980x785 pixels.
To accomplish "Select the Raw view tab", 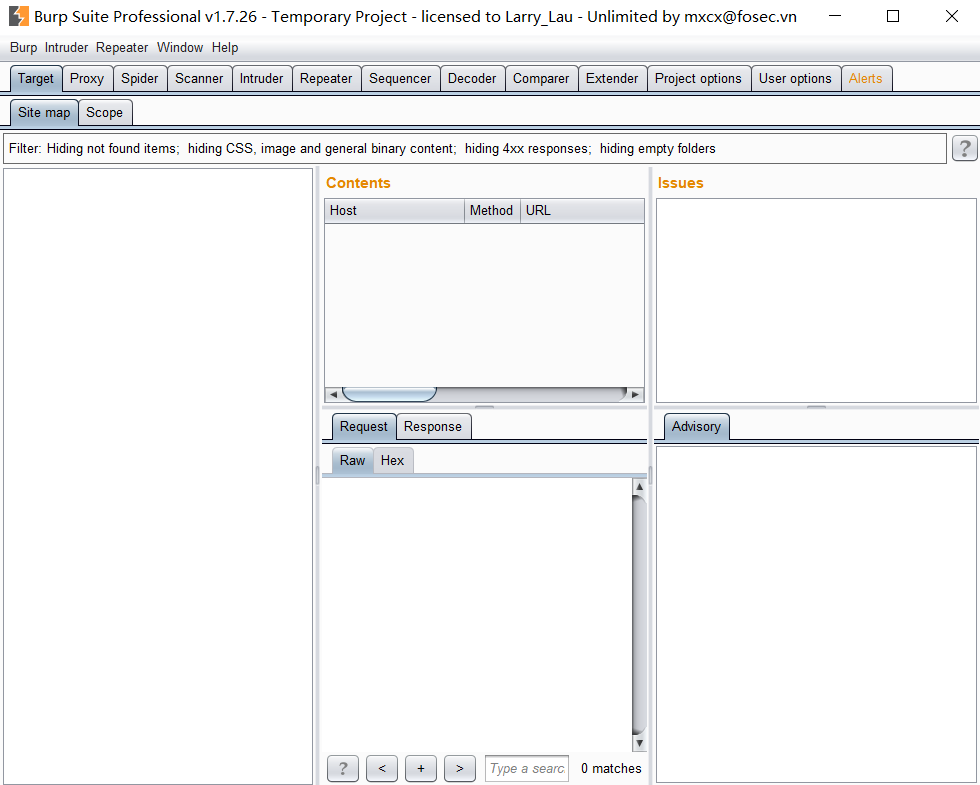I will (x=352, y=460).
